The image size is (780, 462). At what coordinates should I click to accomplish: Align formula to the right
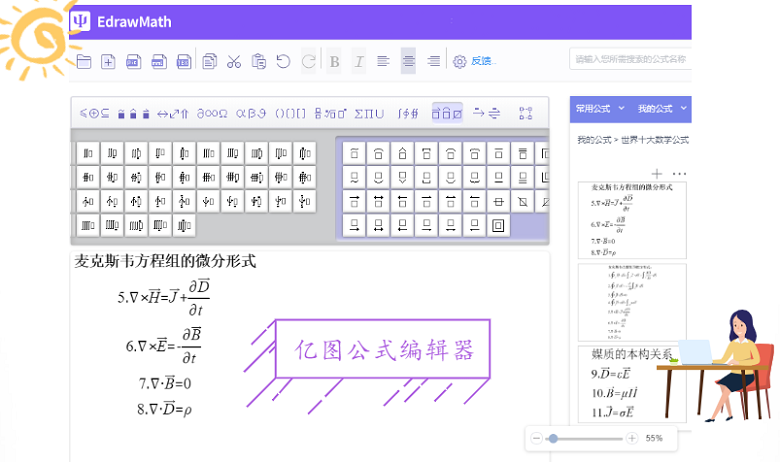pos(433,61)
